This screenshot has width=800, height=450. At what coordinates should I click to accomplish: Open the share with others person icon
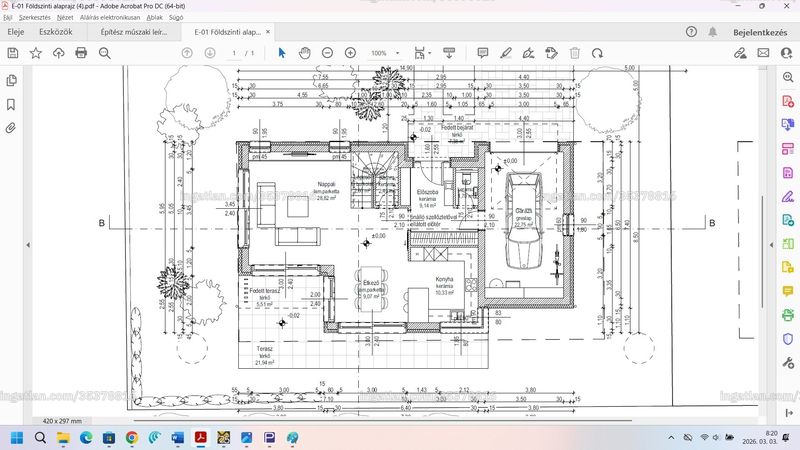coord(786,53)
